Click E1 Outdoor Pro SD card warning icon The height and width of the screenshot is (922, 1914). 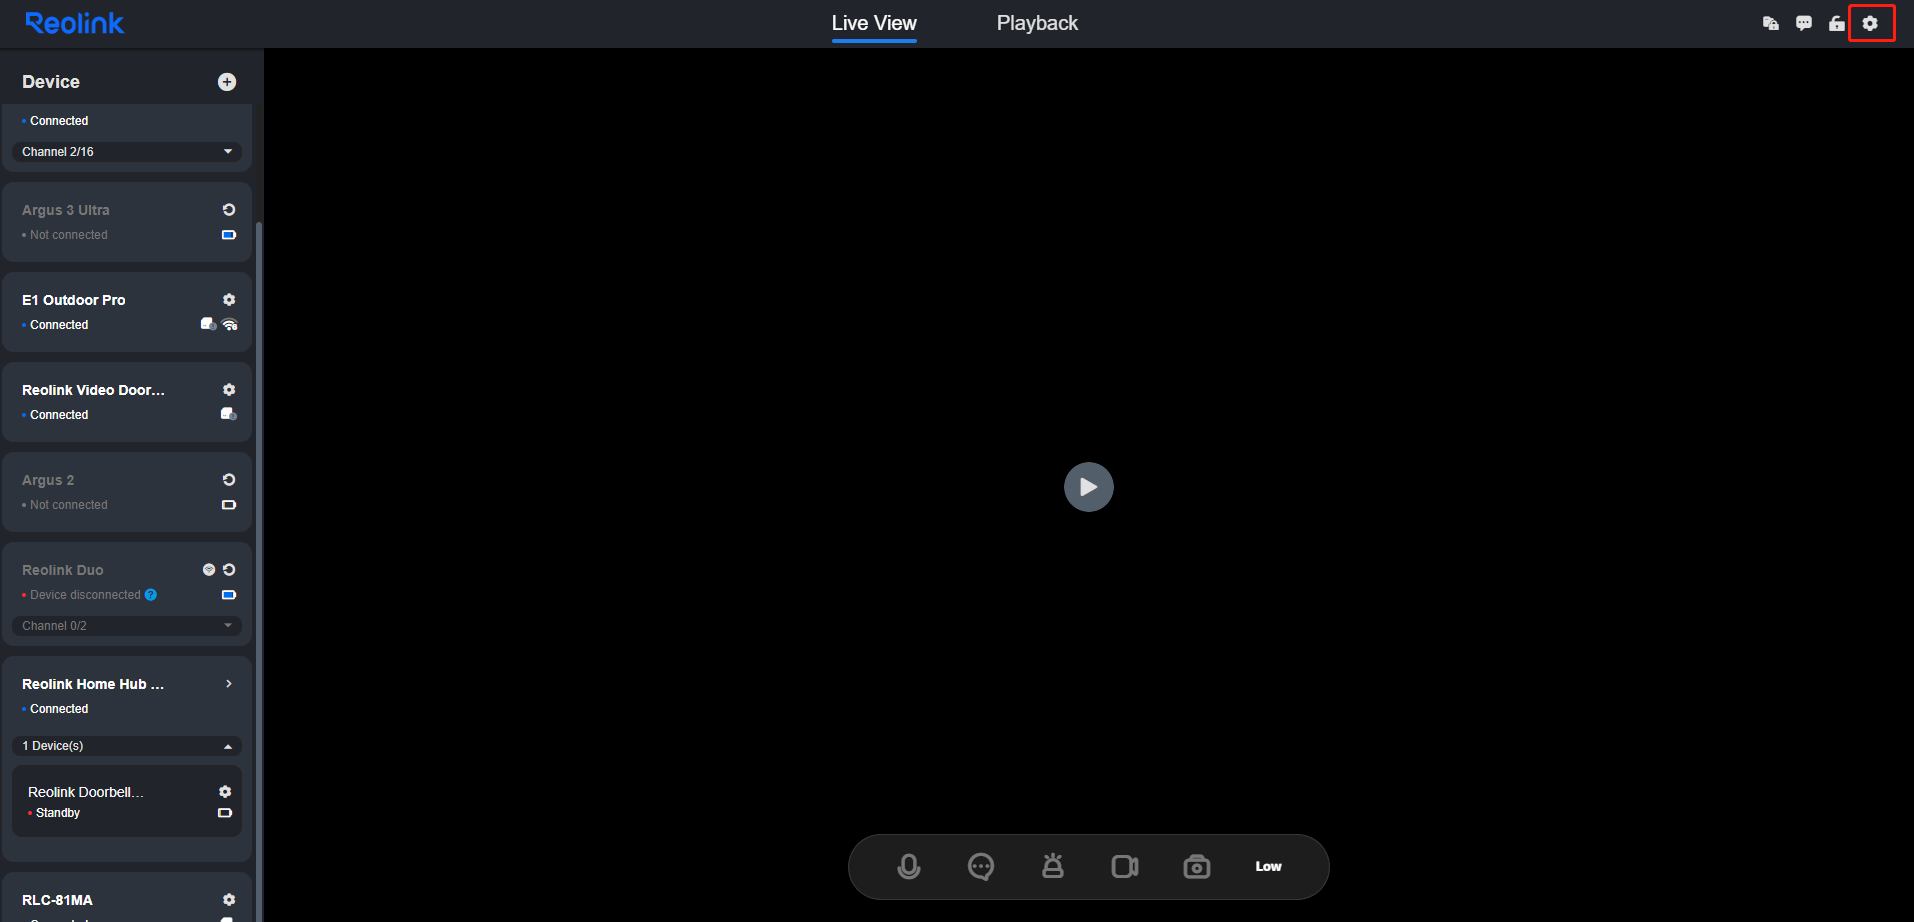click(208, 324)
